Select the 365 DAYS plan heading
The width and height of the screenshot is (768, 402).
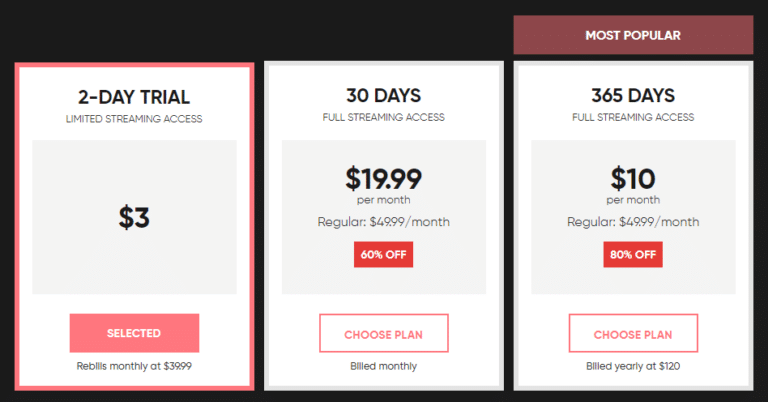(x=633, y=97)
